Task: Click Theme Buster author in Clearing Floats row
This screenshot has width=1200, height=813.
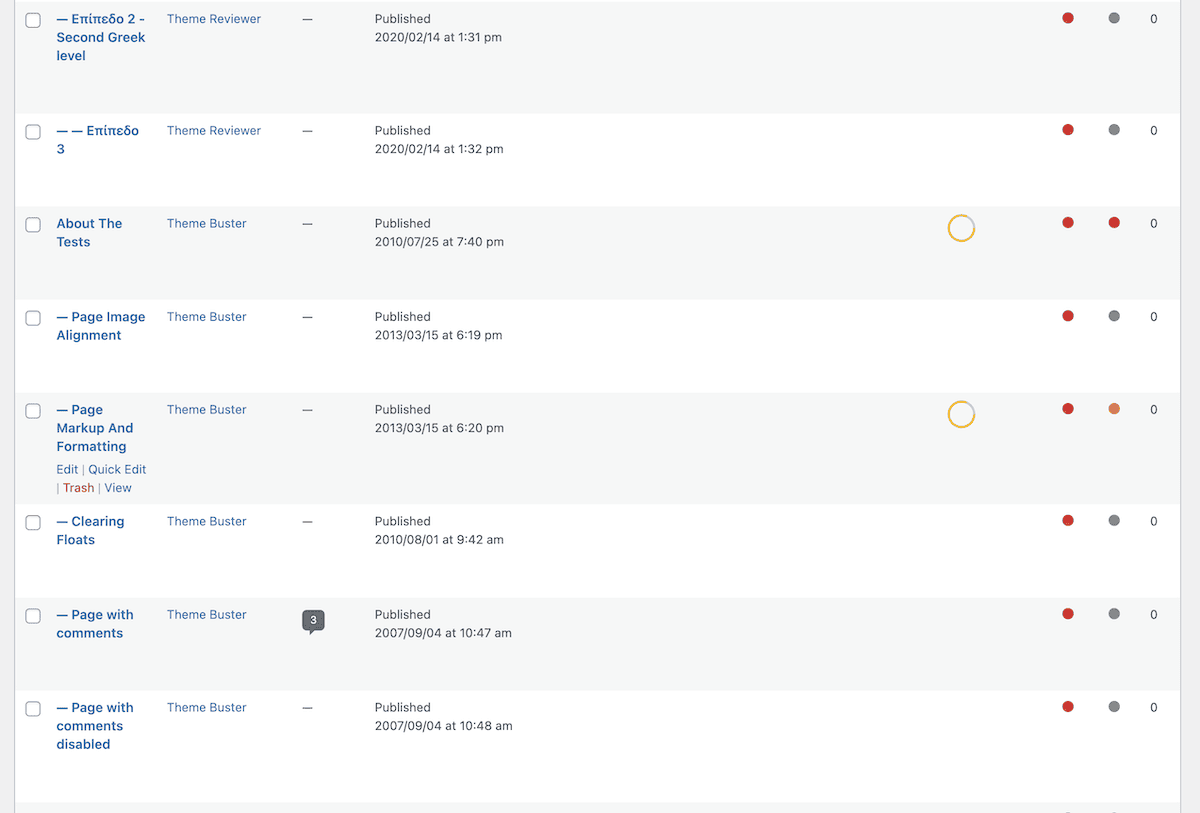Action: pos(207,521)
